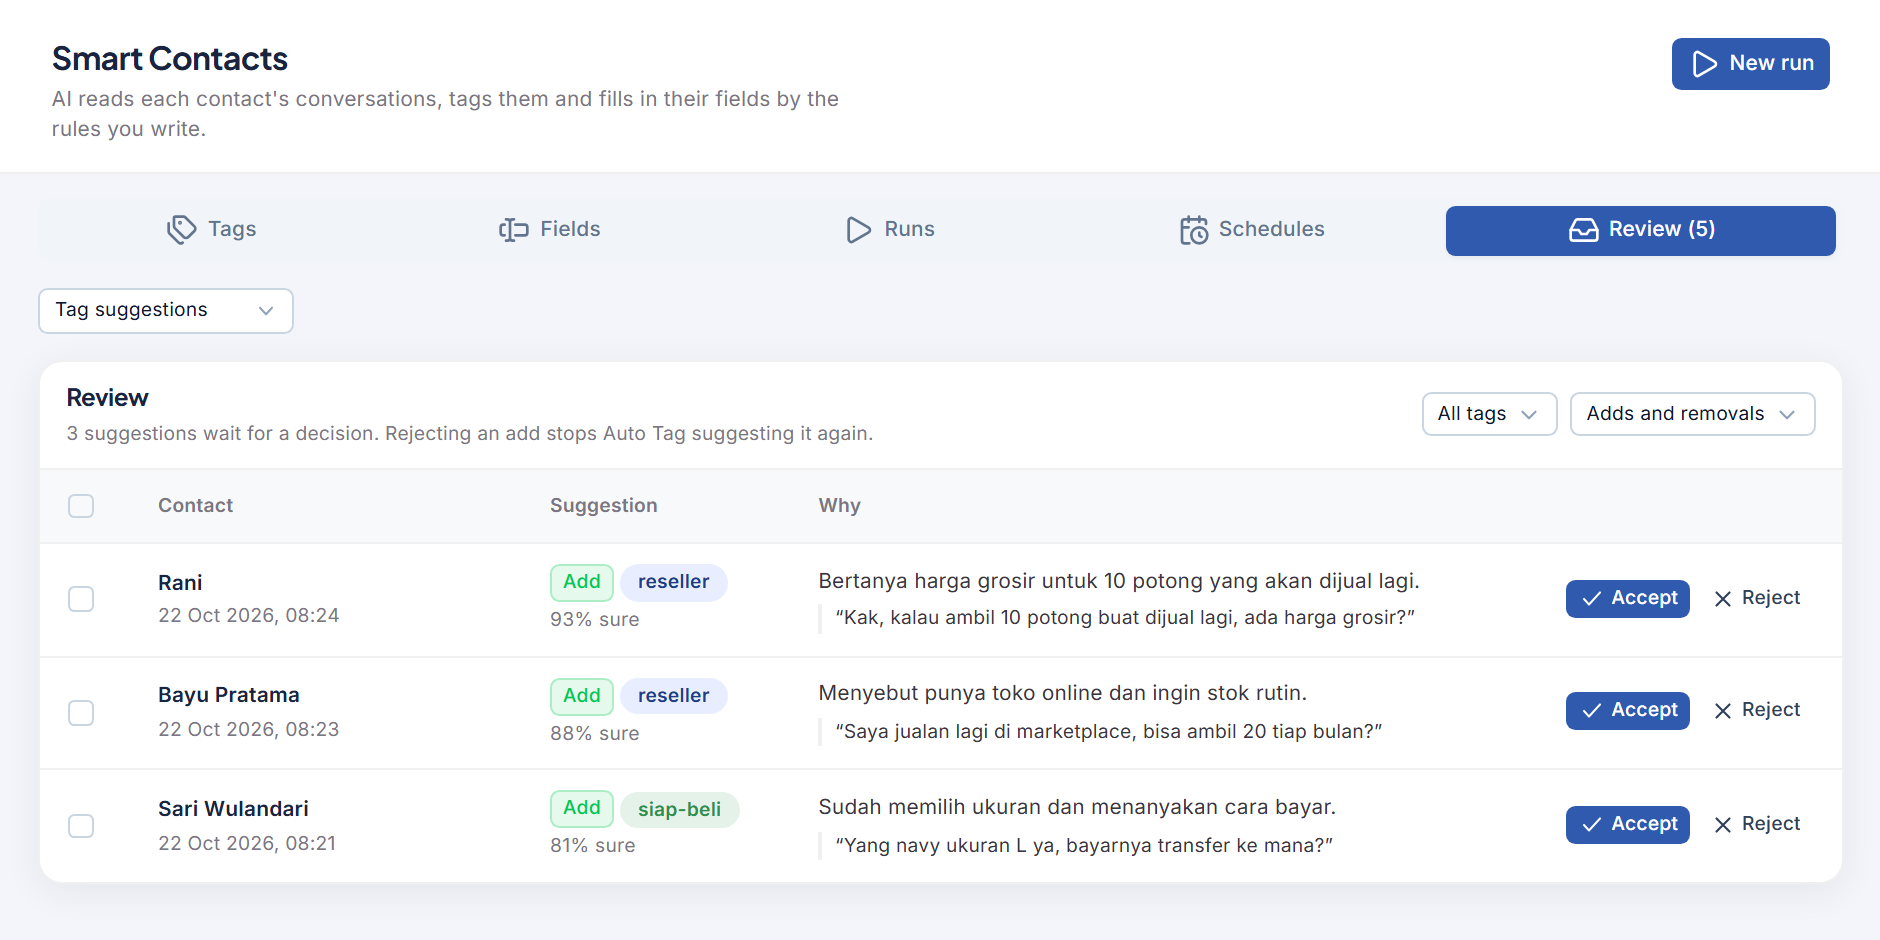Click contact name Sari Wulandari
The height and width of the screenshot is (940, 1880).
233,809
